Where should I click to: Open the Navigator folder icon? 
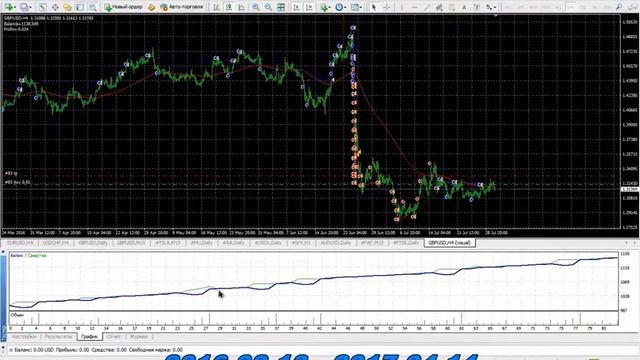click(67, 7)
